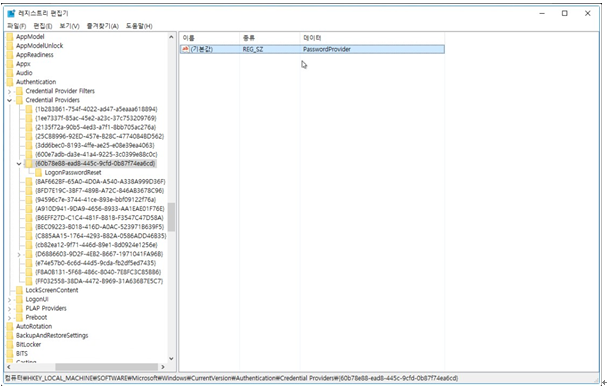
Task: Click the AppModel folder icon
Action: click(x=10, y=37)
